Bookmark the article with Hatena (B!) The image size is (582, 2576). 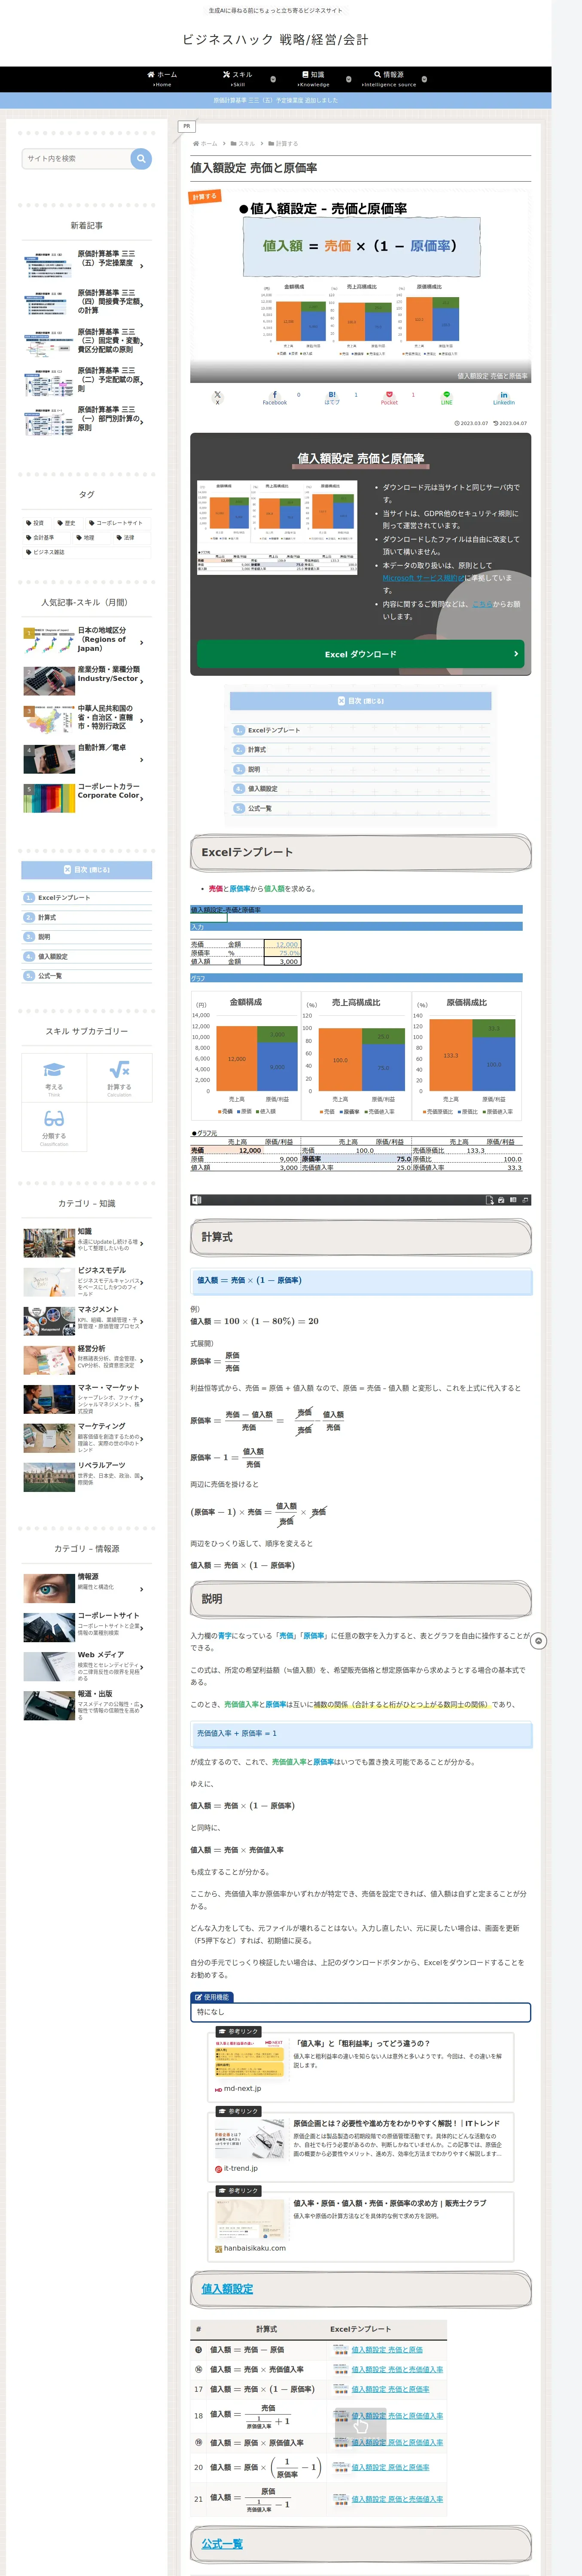tap(332, 397)
